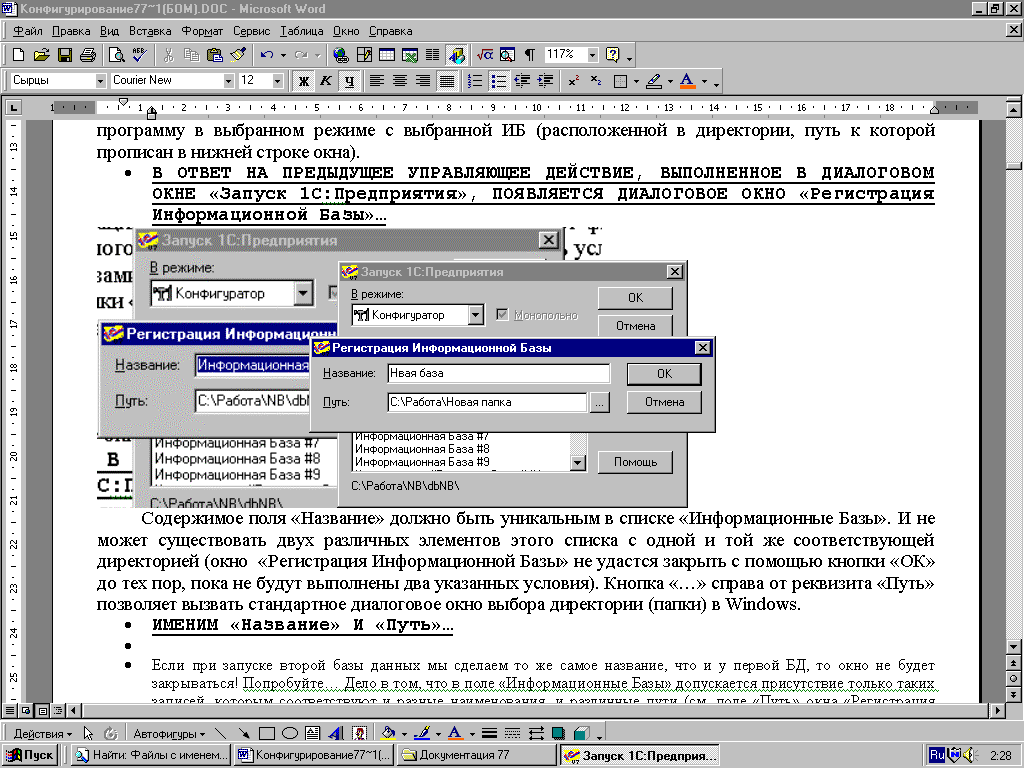
Task: Run the spelling check icon
Action: pyautogui.click(x=139, y=55)
